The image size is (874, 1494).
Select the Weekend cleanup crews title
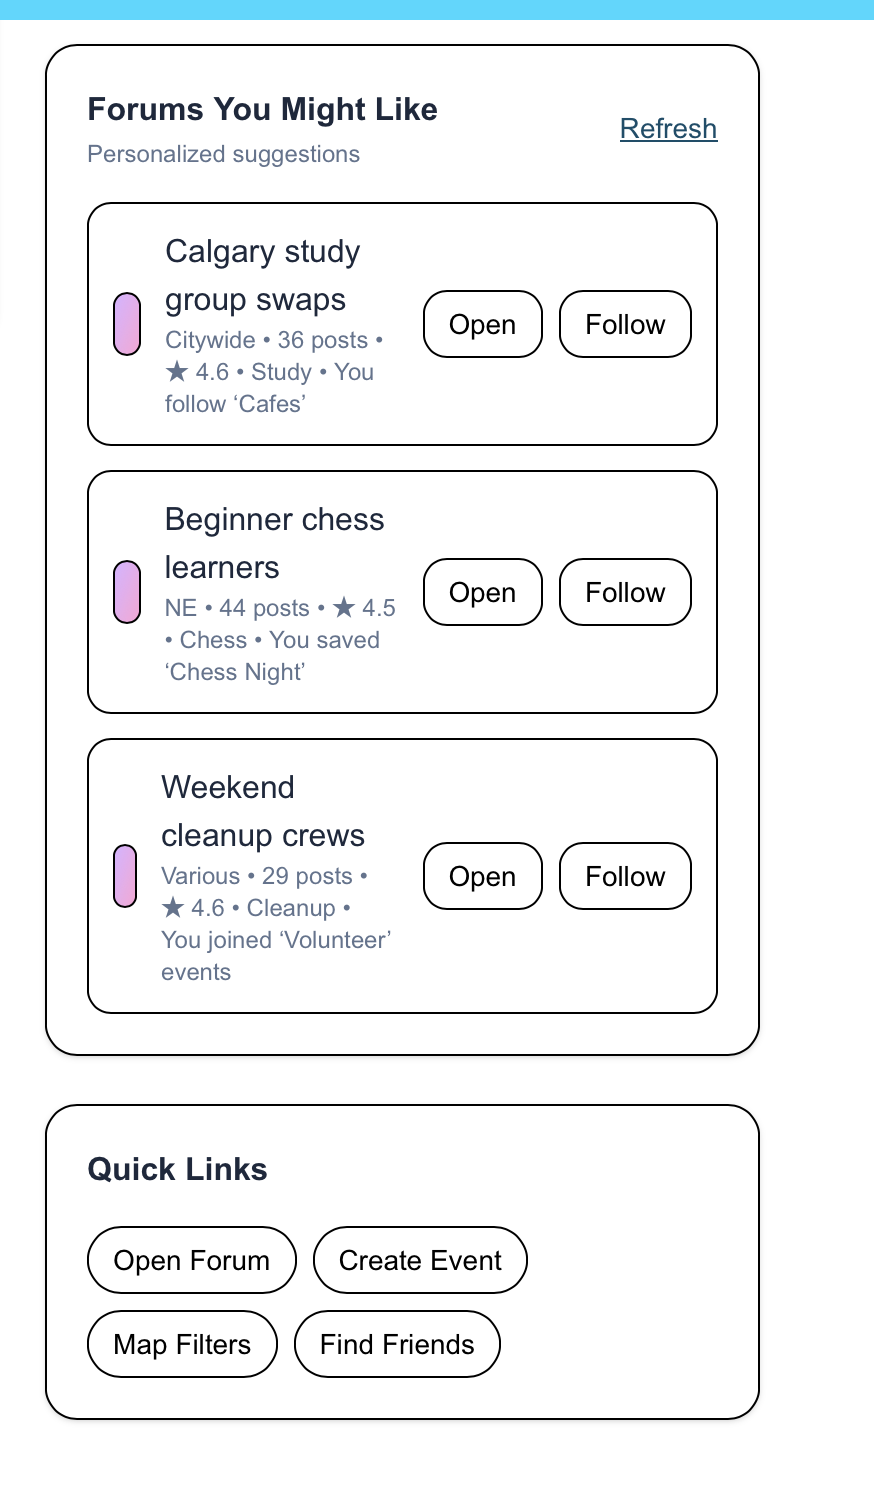point(263,812)
